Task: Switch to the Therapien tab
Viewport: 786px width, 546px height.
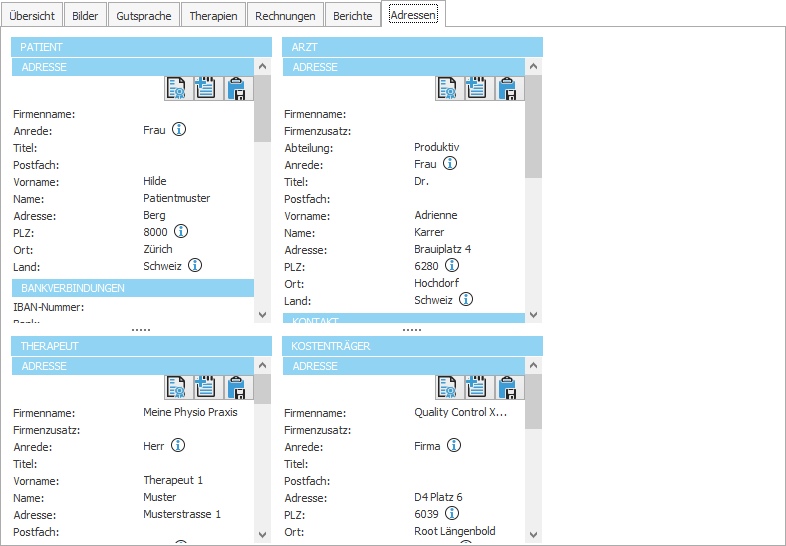Action: (212, 16)
